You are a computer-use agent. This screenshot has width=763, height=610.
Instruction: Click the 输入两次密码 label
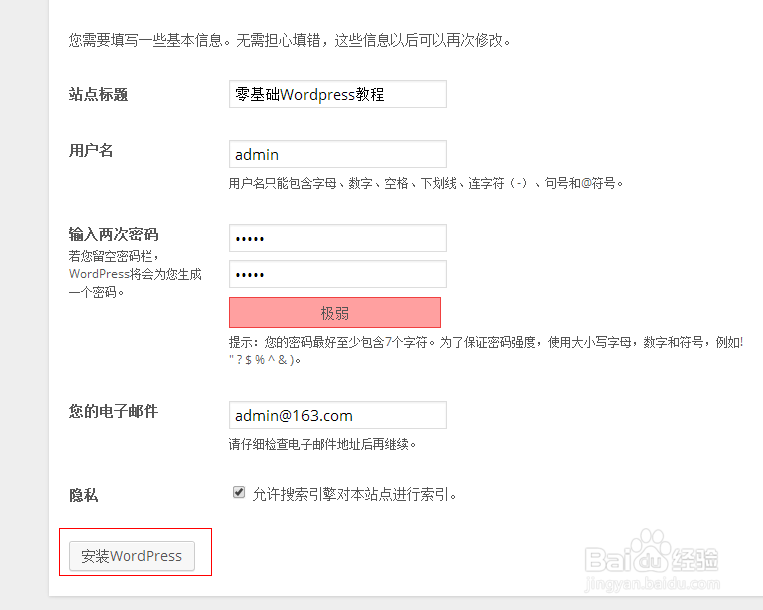(113, 234)
